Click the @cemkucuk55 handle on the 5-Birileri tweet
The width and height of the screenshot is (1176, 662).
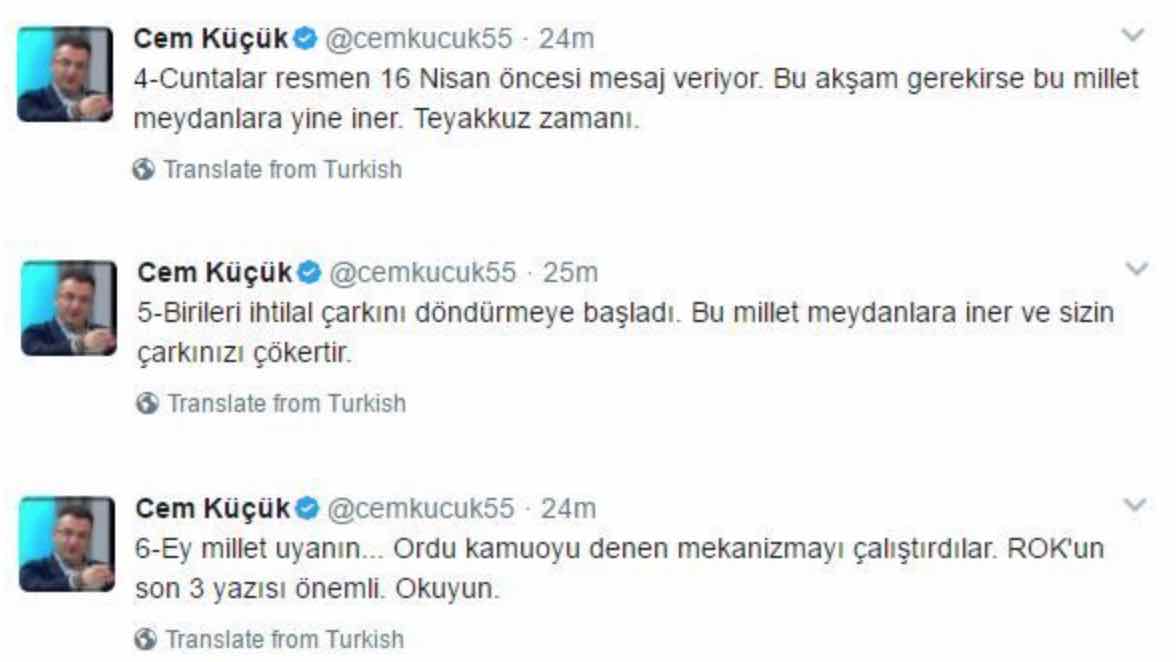[424, 273]
